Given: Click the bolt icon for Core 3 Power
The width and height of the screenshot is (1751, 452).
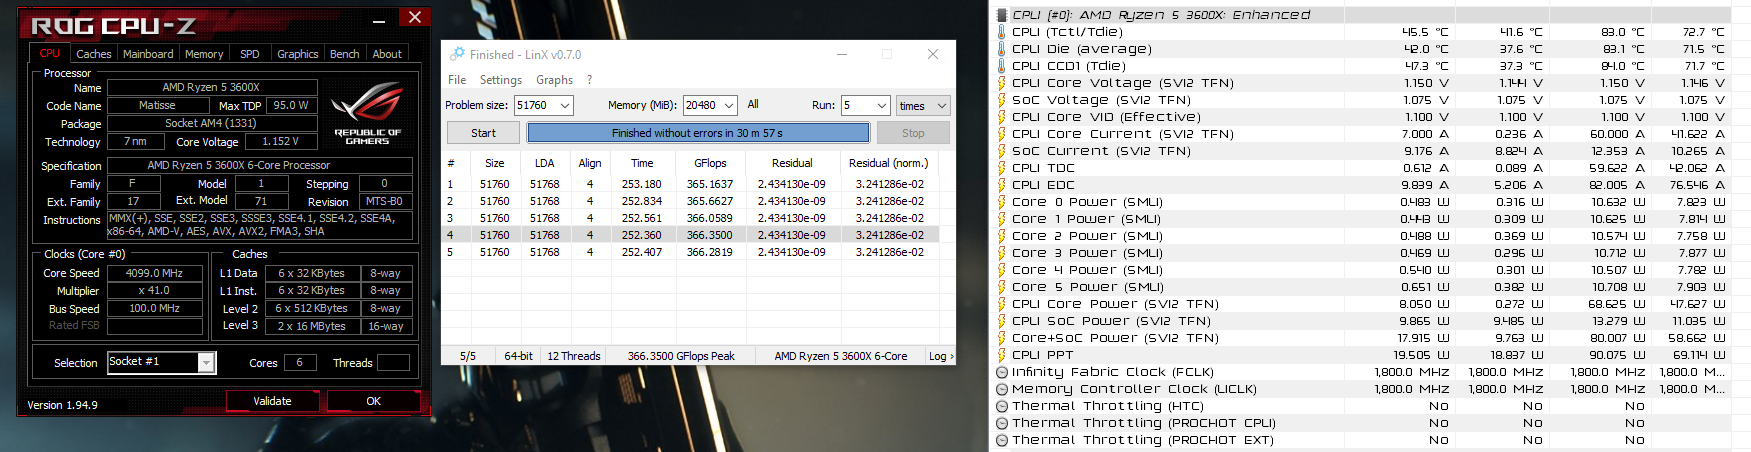Looking at the screenshot, I should (x=1002, y=253).
